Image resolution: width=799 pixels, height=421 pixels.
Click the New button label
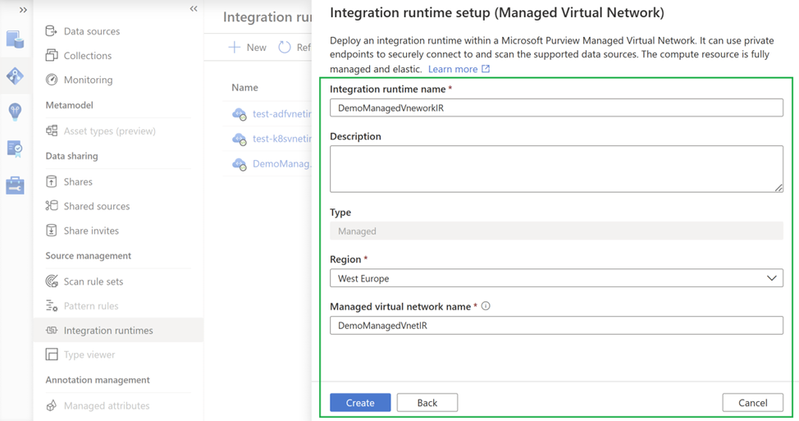(x=256, y=47)
